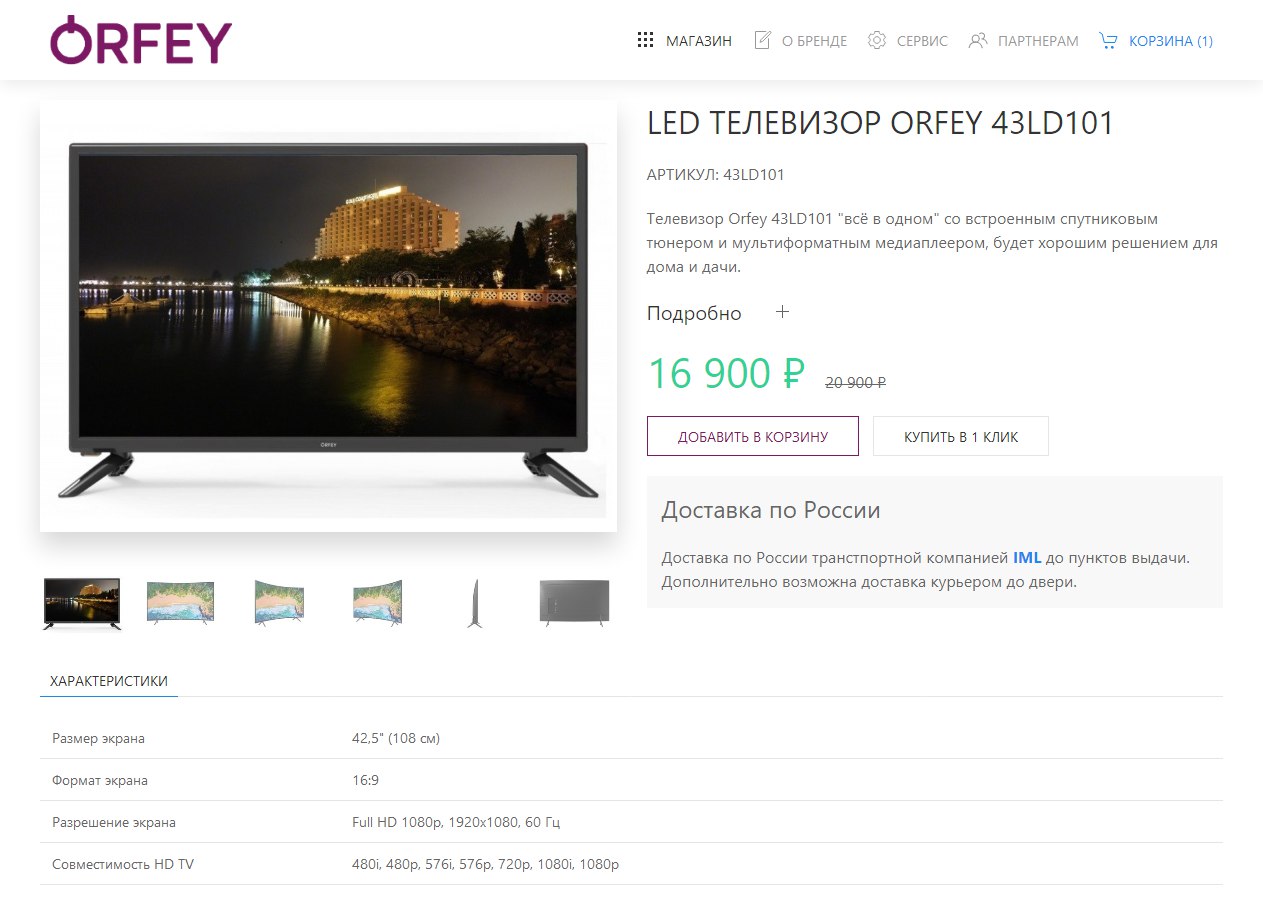Image resolution: width=1263 pixels, height=898 pixels.
Task: Follow the IML delivery company link
Action: [x=1027, y=558]
